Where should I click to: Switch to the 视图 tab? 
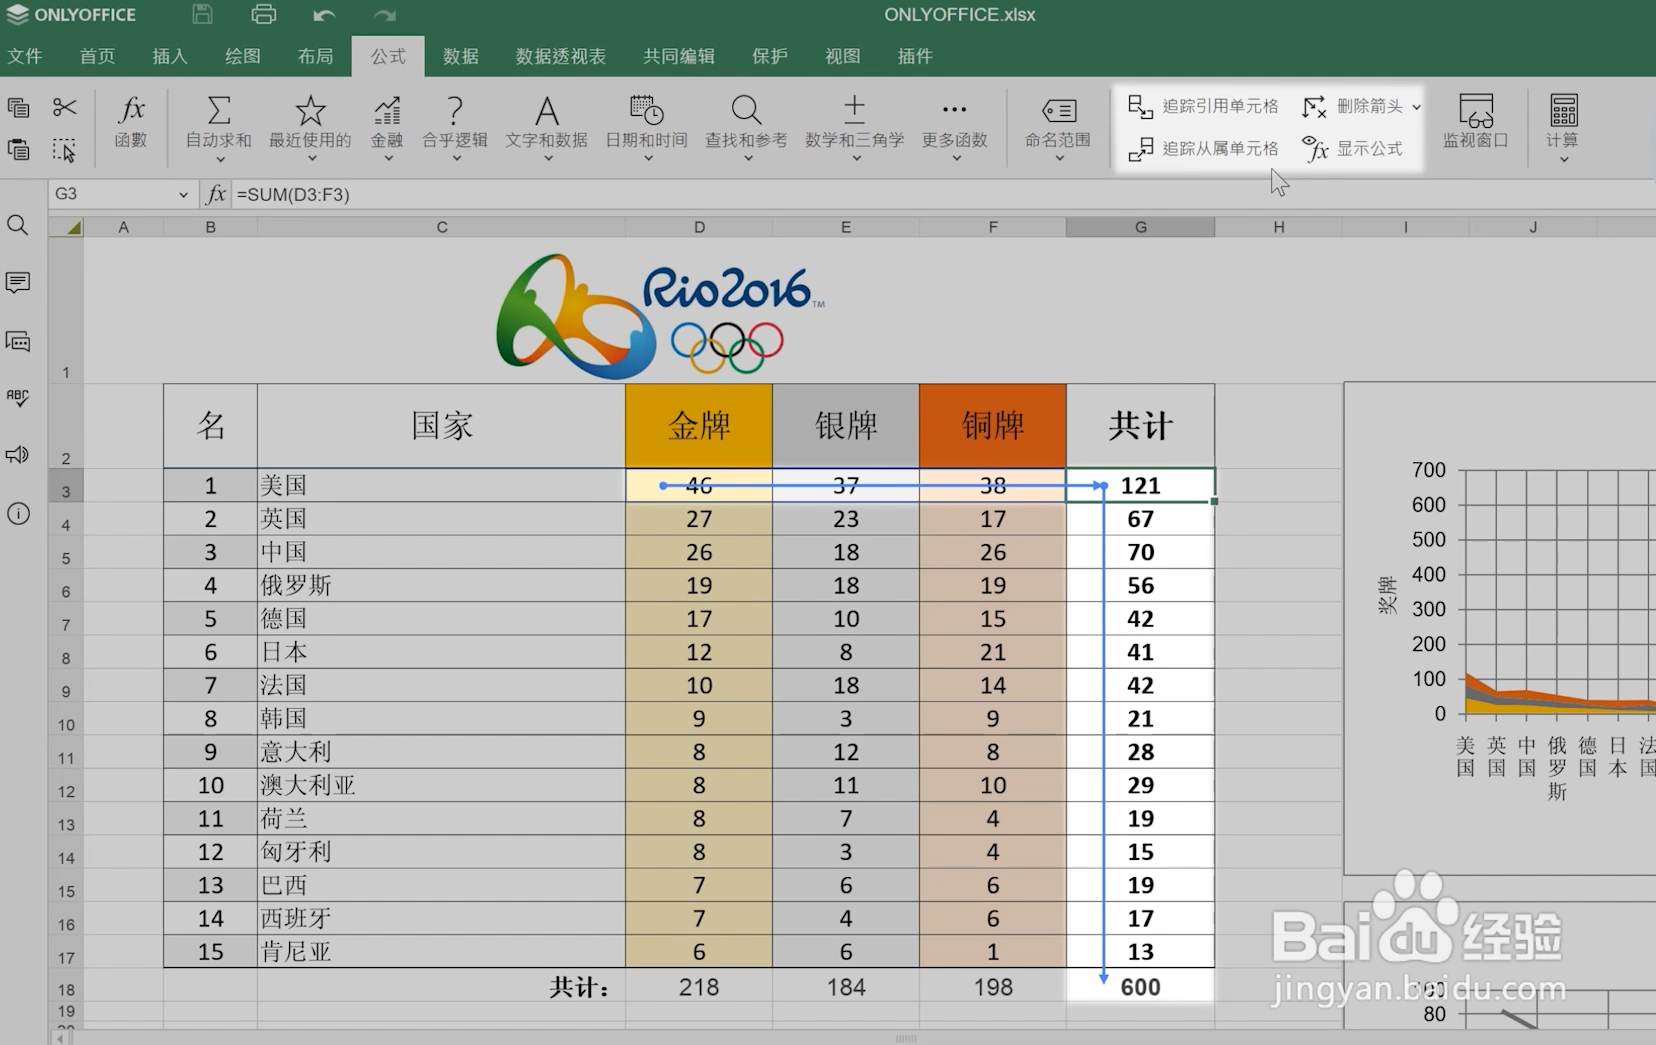tap(843, 56)
